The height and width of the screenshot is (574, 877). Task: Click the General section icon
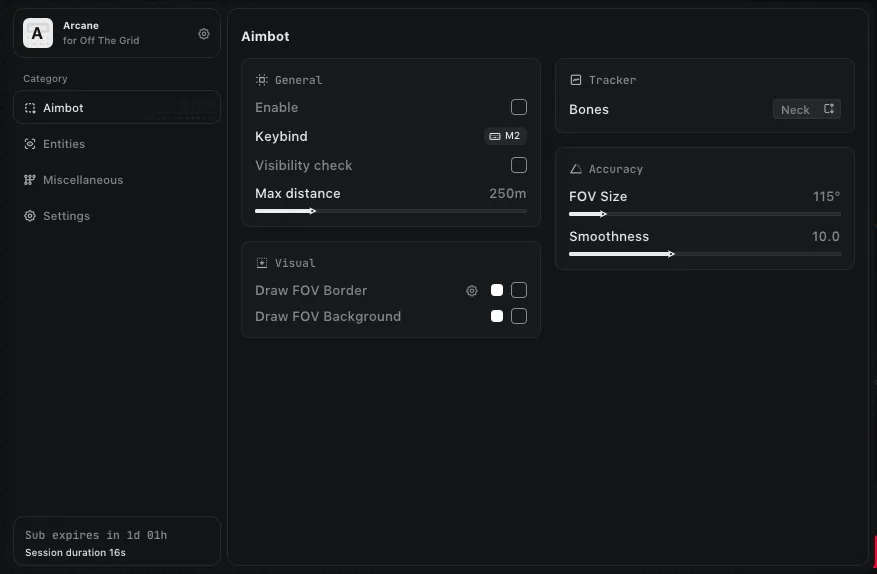262,80
